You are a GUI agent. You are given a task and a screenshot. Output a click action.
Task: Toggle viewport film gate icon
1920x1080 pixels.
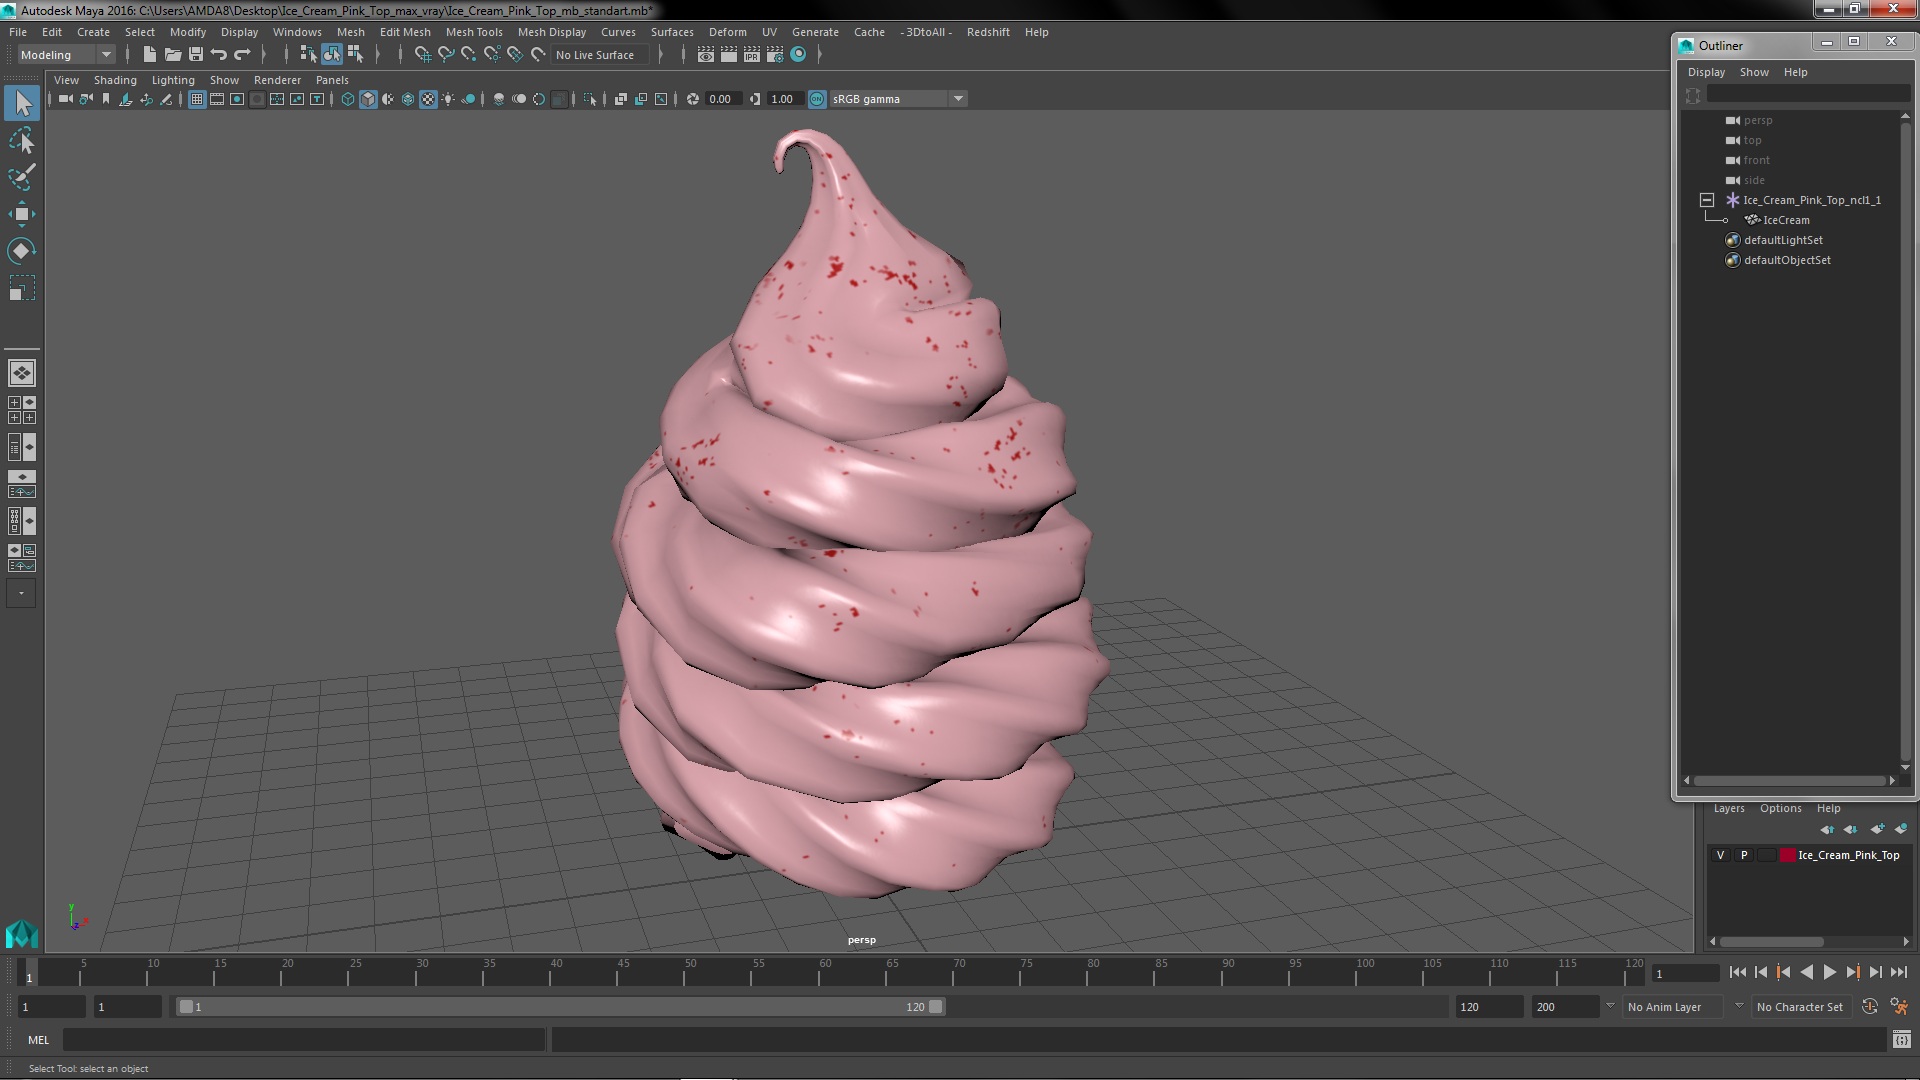217,99
